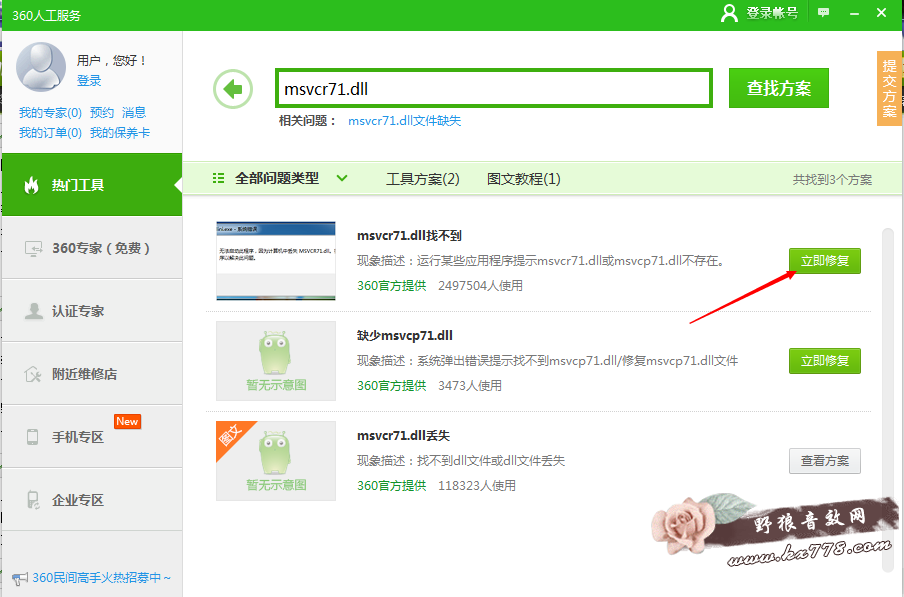Viewport: 904px width, 597px height.
Task: Open 预约 link
Action: coord(101,112)
